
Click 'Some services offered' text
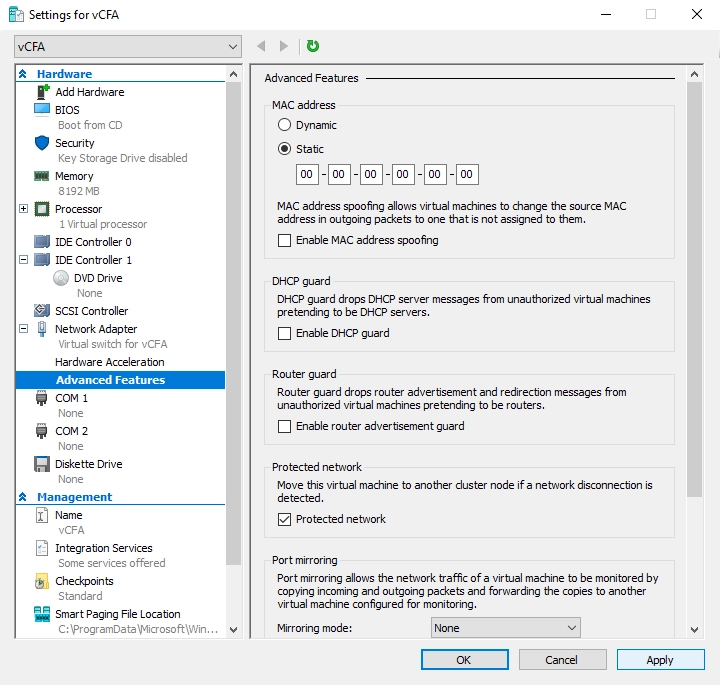coord(112,563)
